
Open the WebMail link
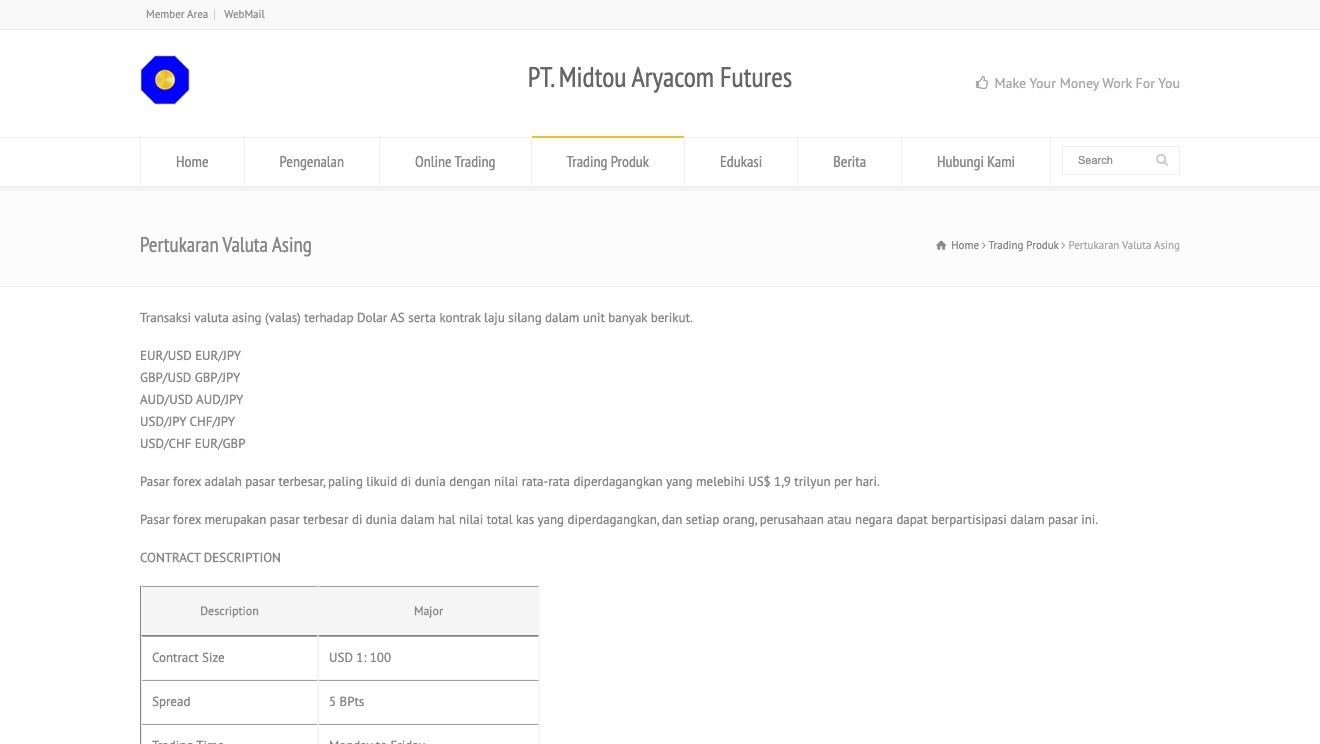244,14
